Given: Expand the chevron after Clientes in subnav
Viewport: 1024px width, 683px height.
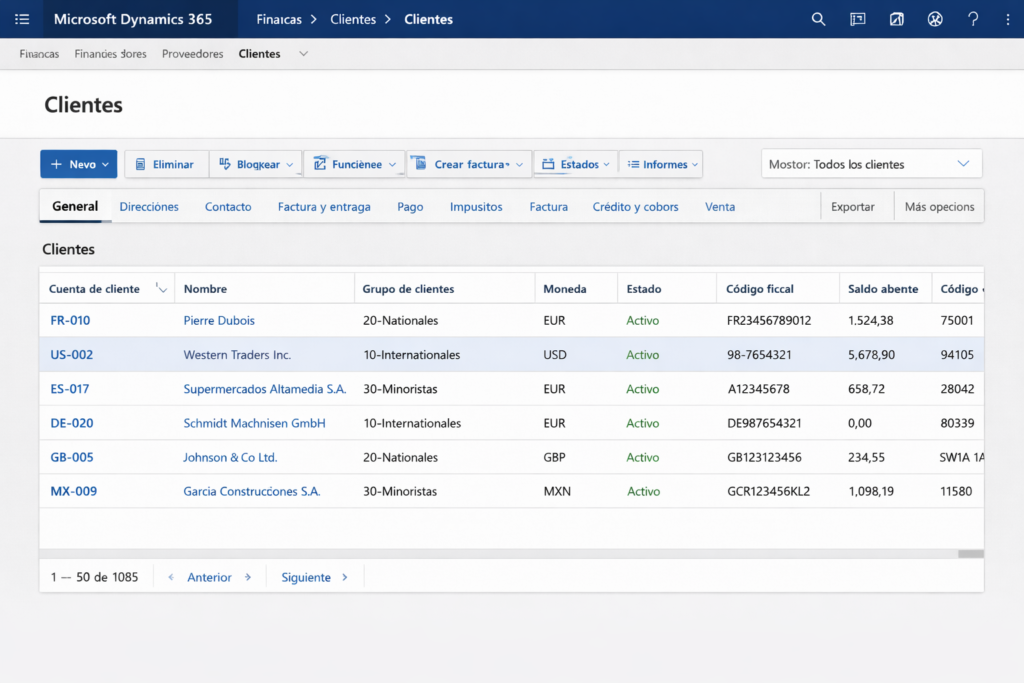Looking at the screenshot, I should point(303,54).
